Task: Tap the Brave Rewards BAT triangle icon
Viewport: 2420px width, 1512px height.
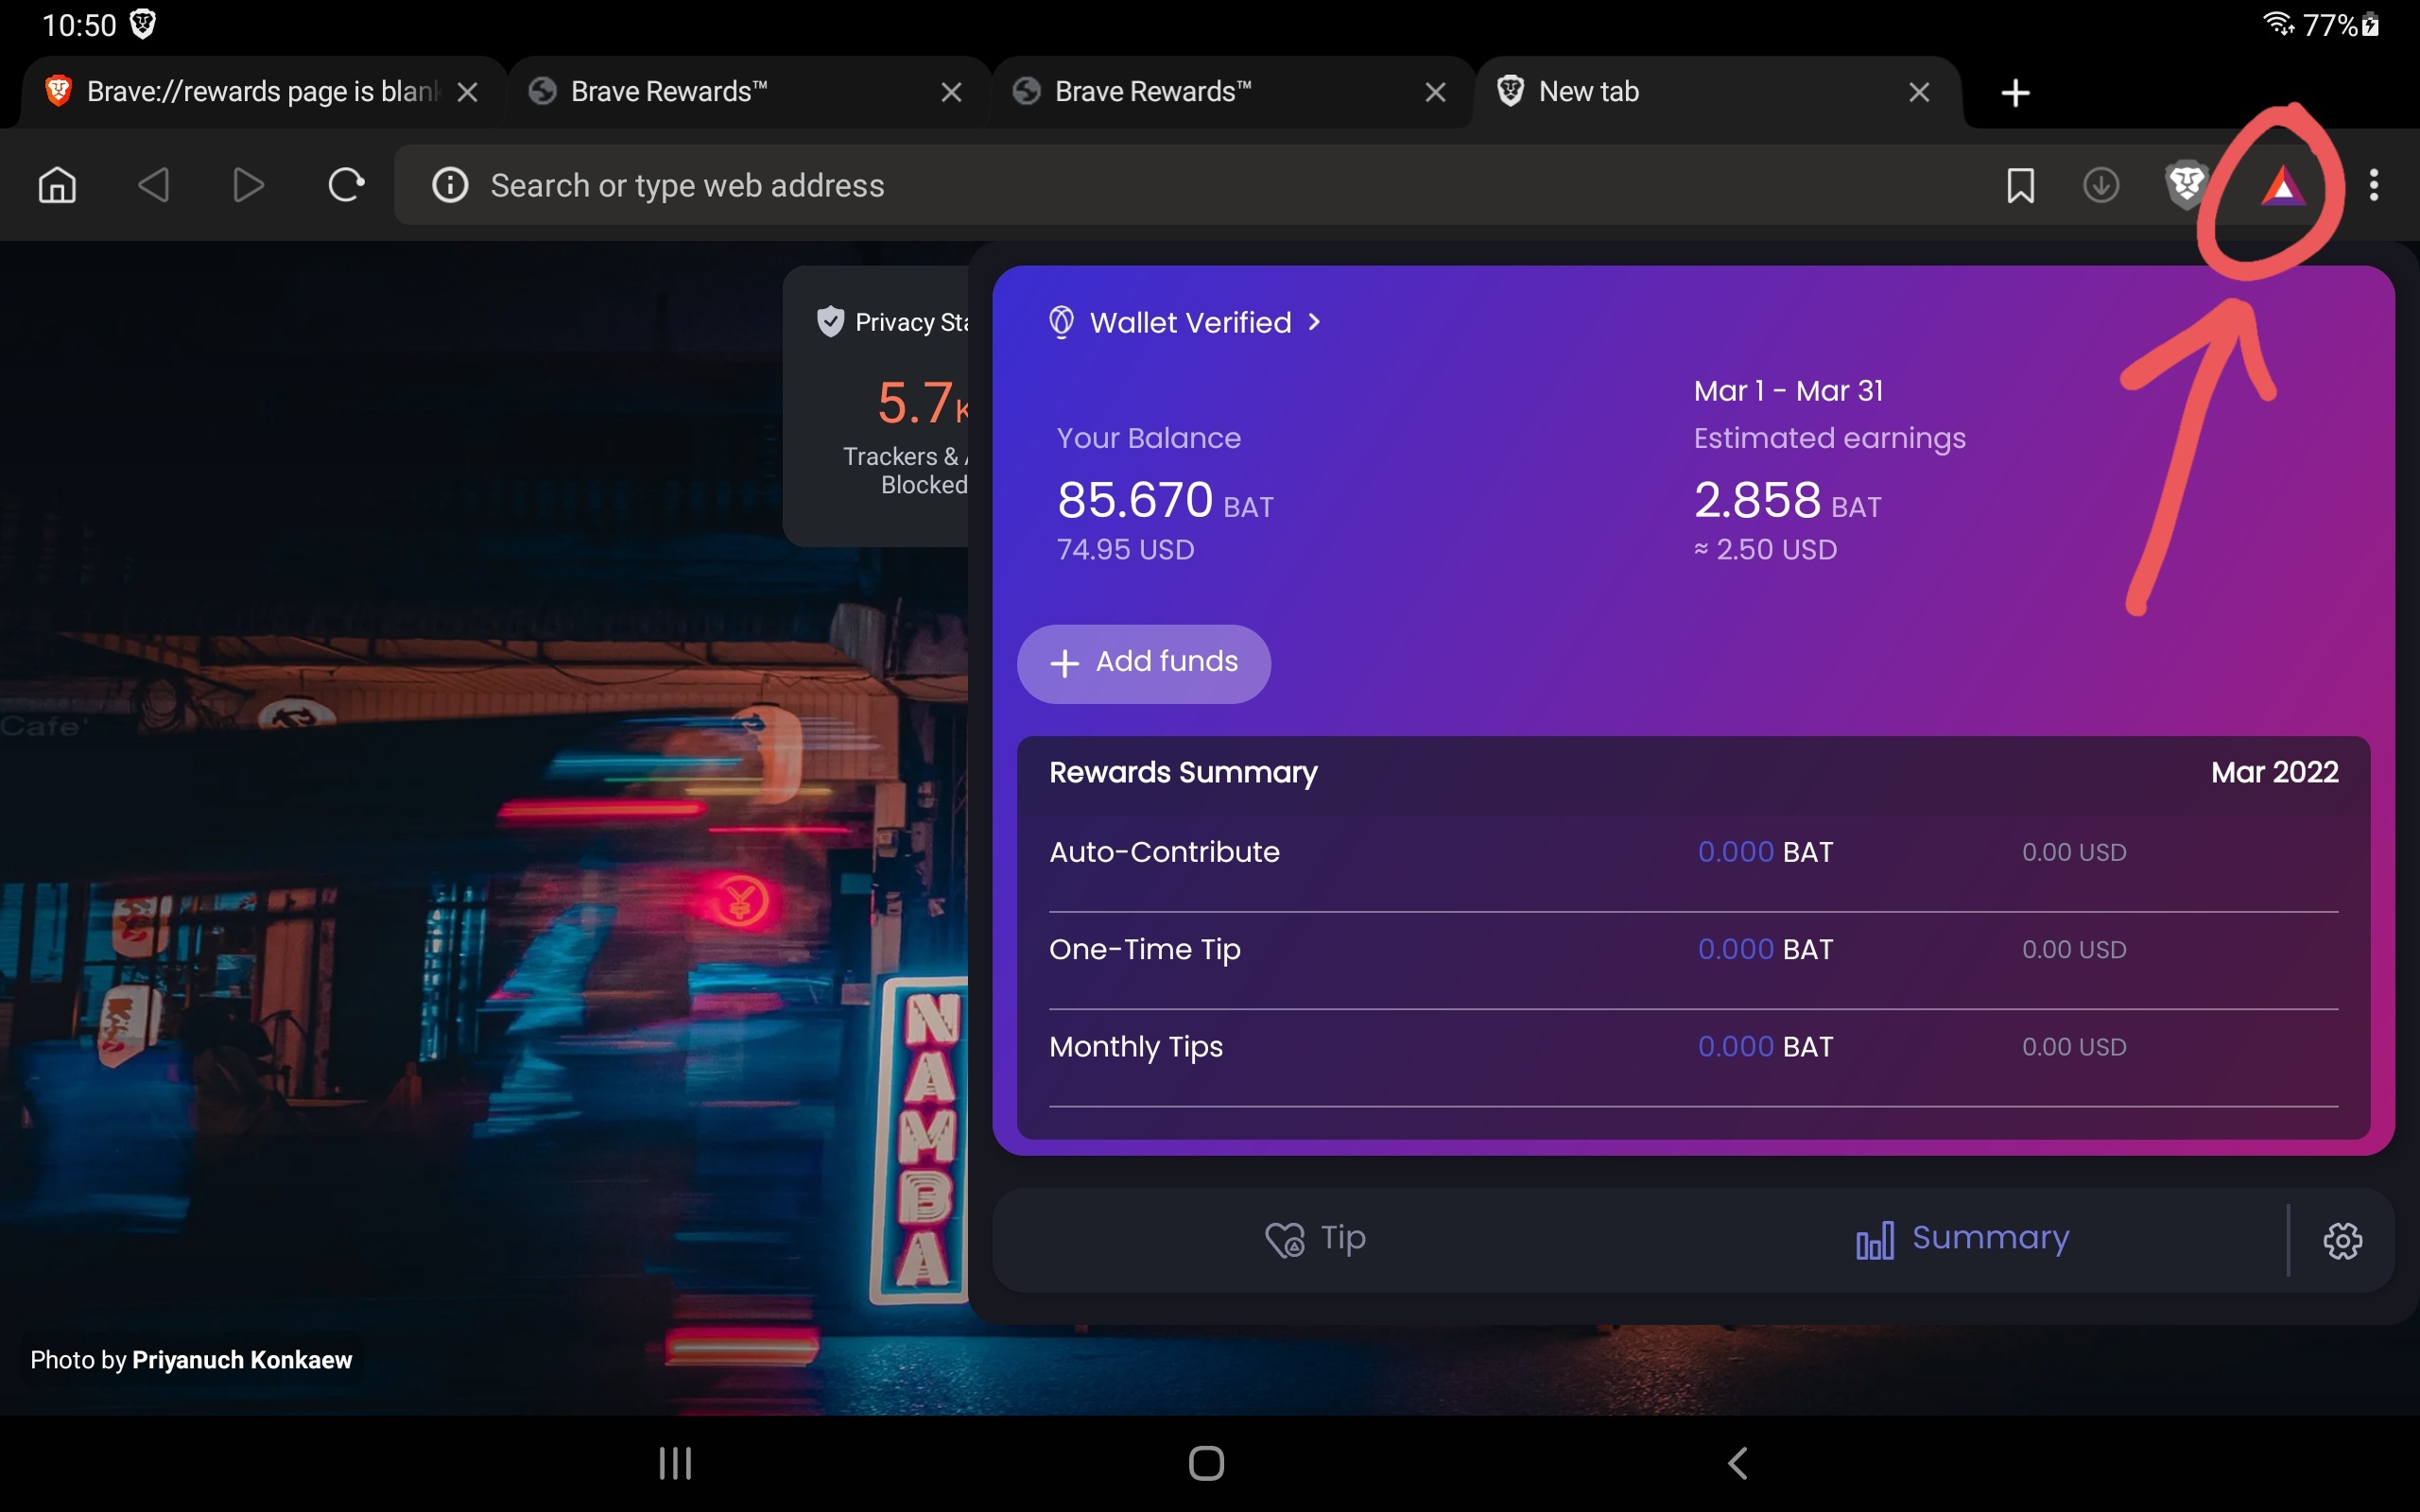Action: [x=2282, y=186]
